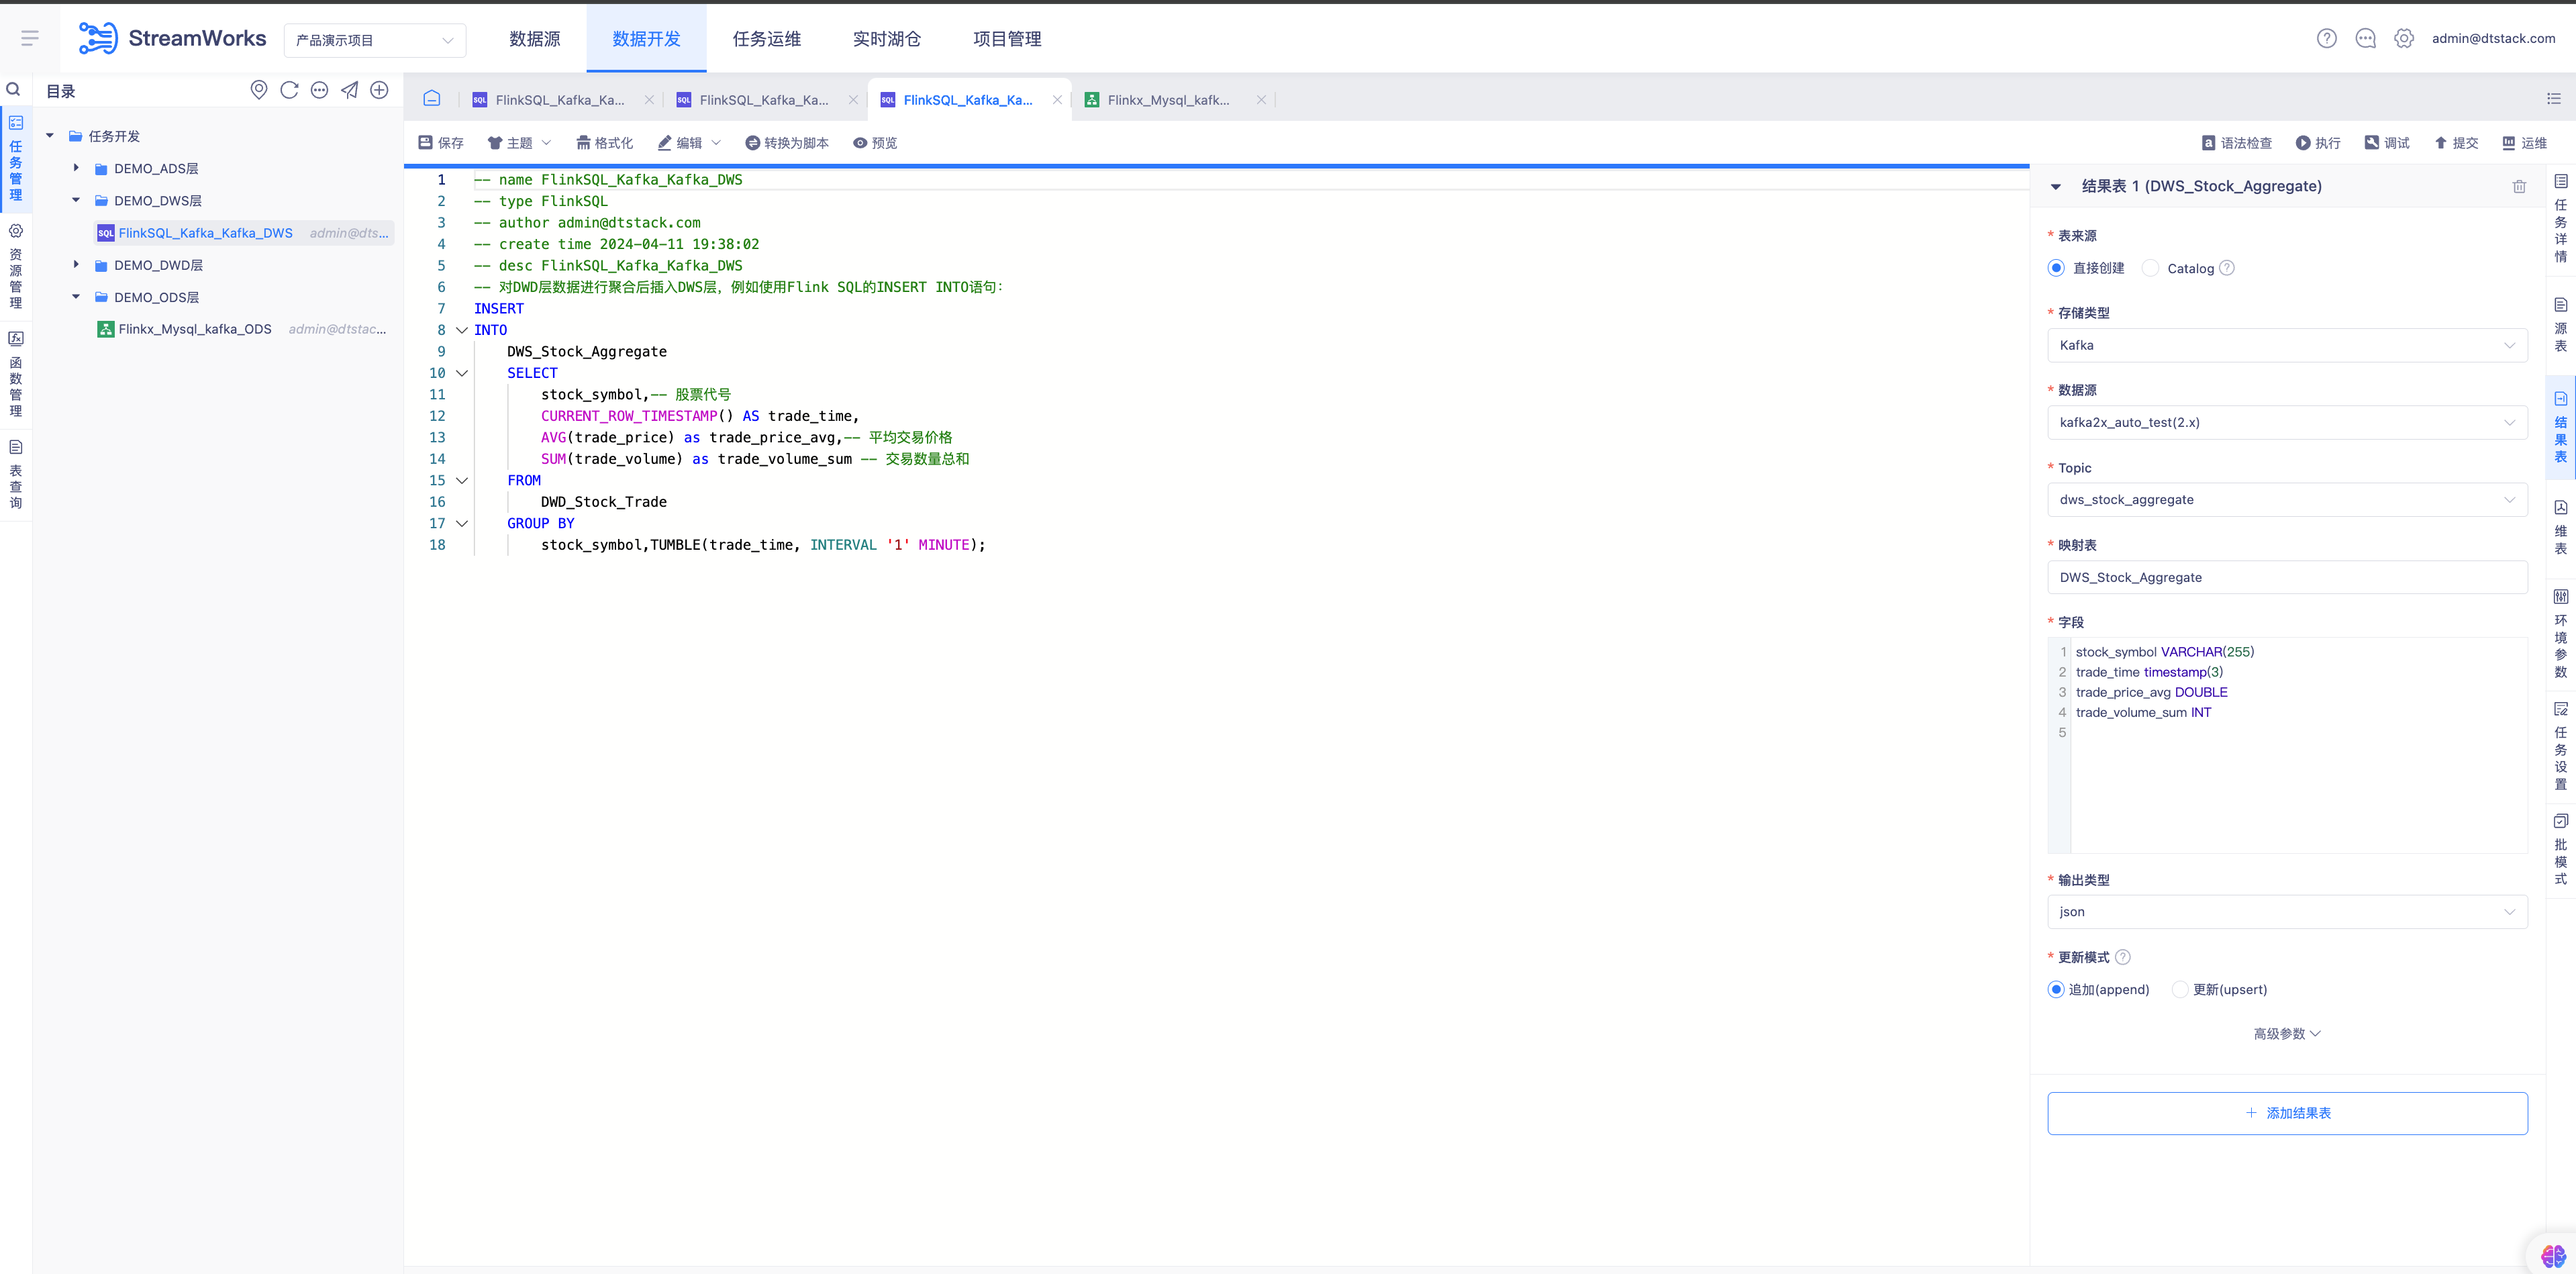Screen dimensions: 2576x1274
Task: Click 格式化 format button
Action: click(605, 143)
